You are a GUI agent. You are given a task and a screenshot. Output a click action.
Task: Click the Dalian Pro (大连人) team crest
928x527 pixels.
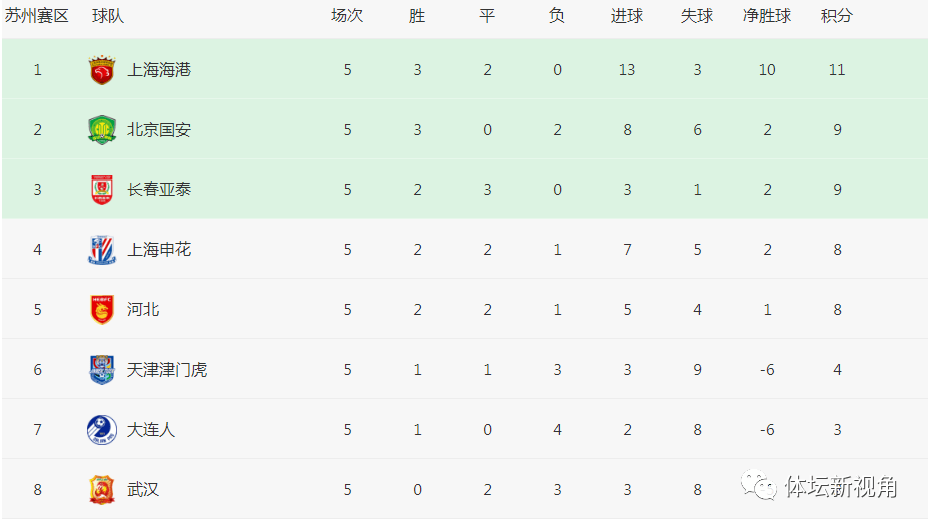(x=101, y=430)
